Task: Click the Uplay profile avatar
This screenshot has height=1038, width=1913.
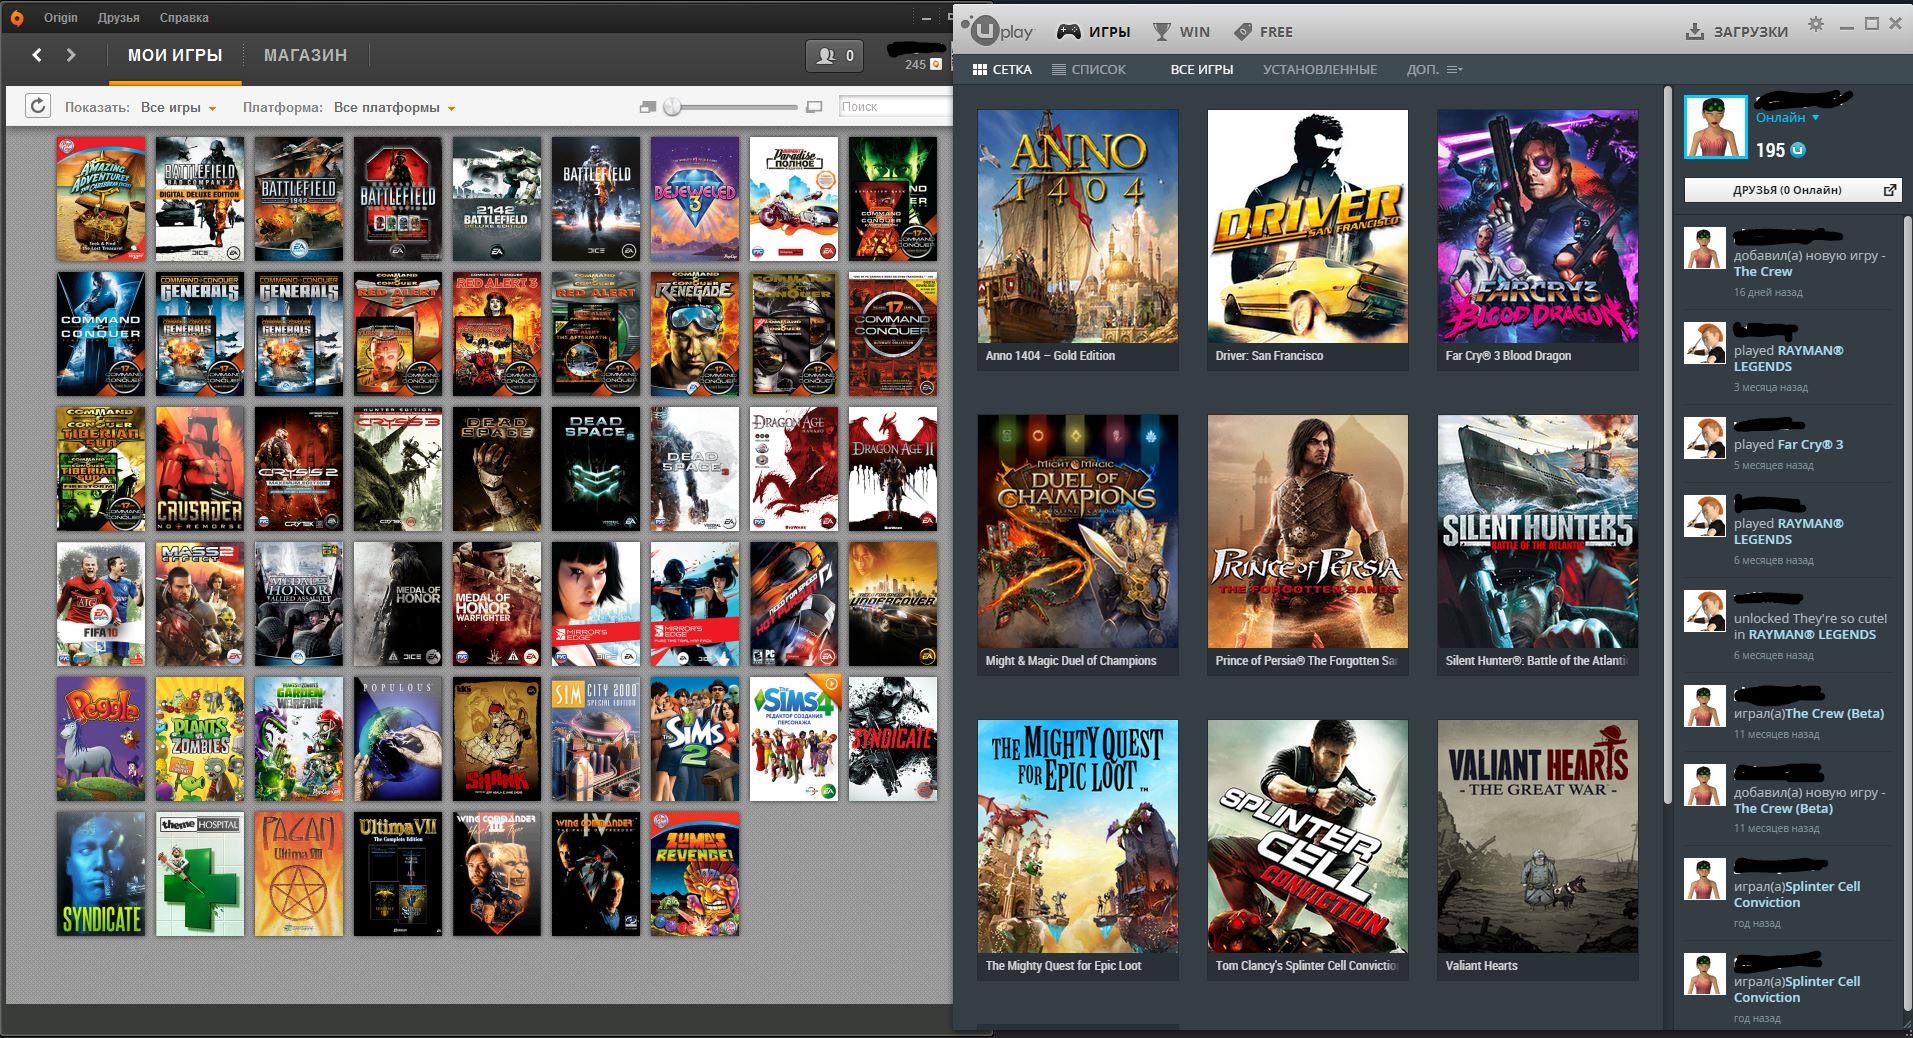Action: pyautogui.click(x=1715, y=127)
